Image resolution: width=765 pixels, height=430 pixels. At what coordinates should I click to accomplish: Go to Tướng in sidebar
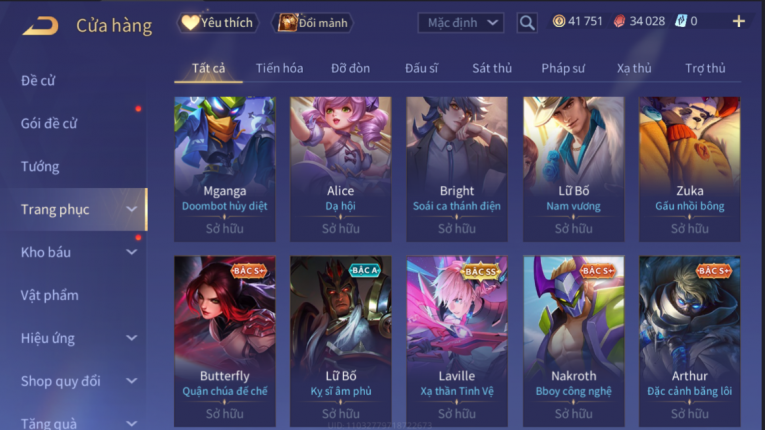click(x=40, y=166)
